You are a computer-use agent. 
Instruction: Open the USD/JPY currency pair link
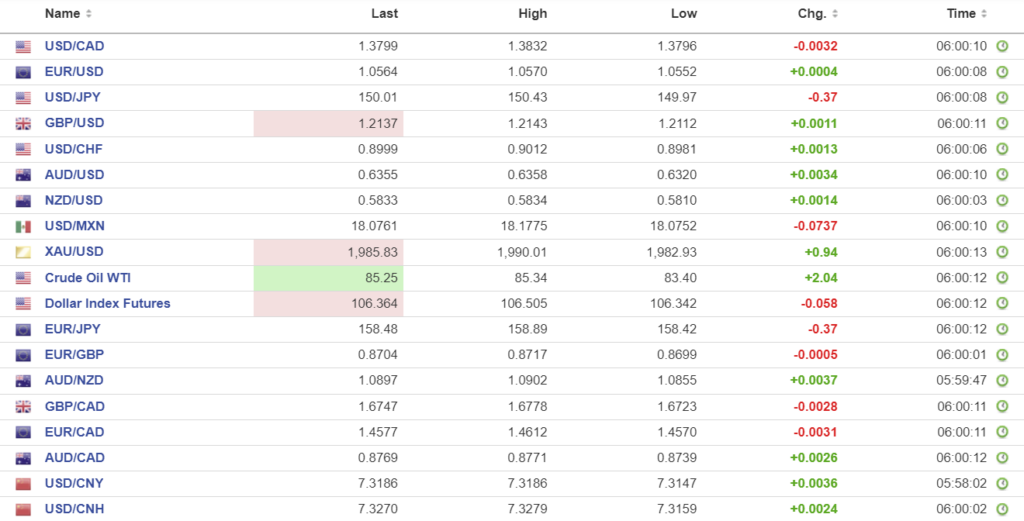[73, 97]
